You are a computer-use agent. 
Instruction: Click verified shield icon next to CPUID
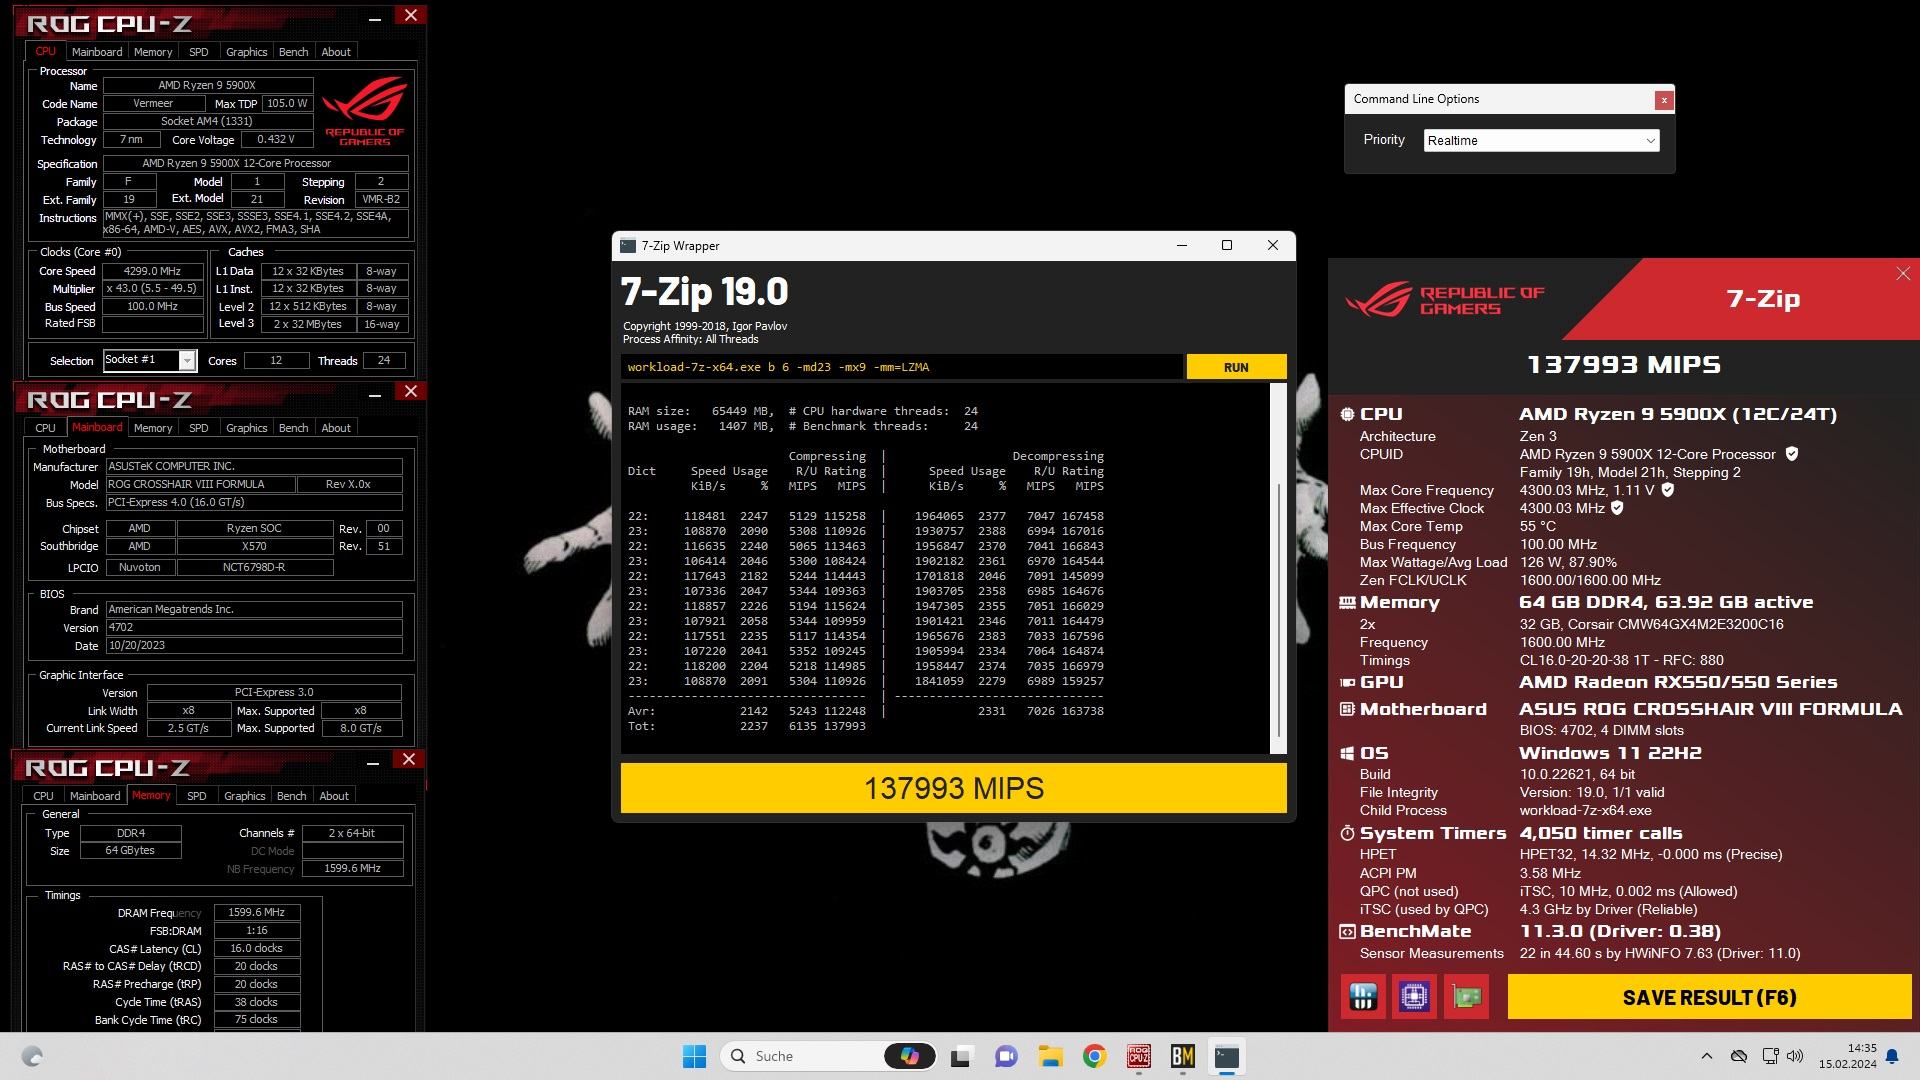(1792, 454)
